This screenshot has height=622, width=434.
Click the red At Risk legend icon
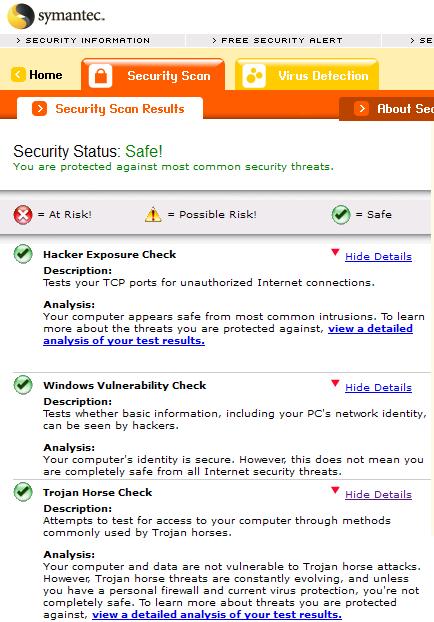click(23, 215)
